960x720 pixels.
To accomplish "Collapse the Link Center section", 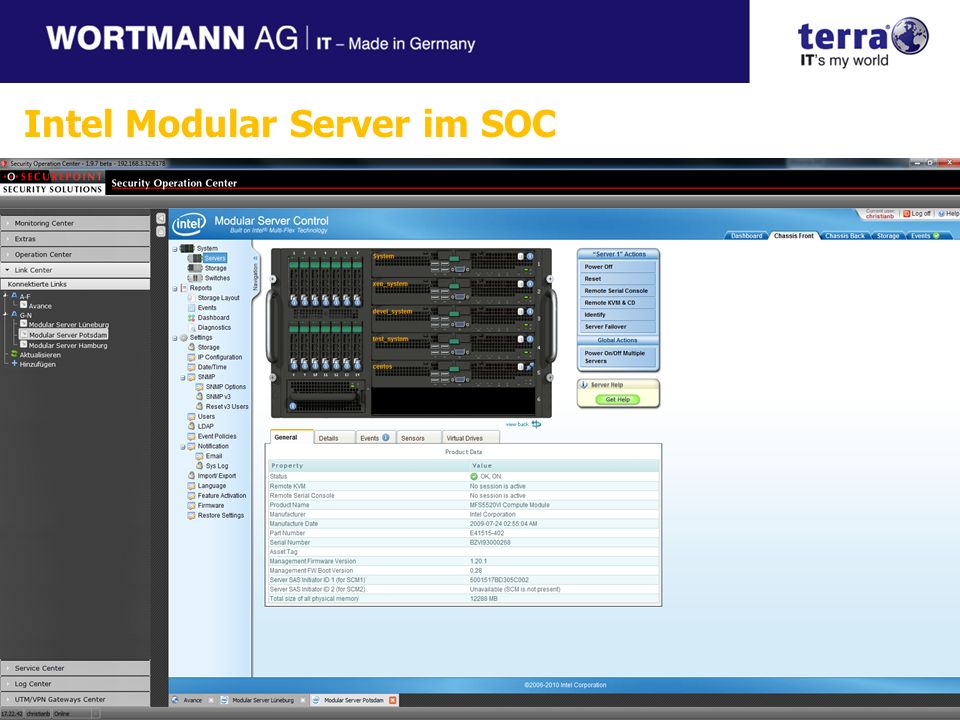I will coord(75,270).
